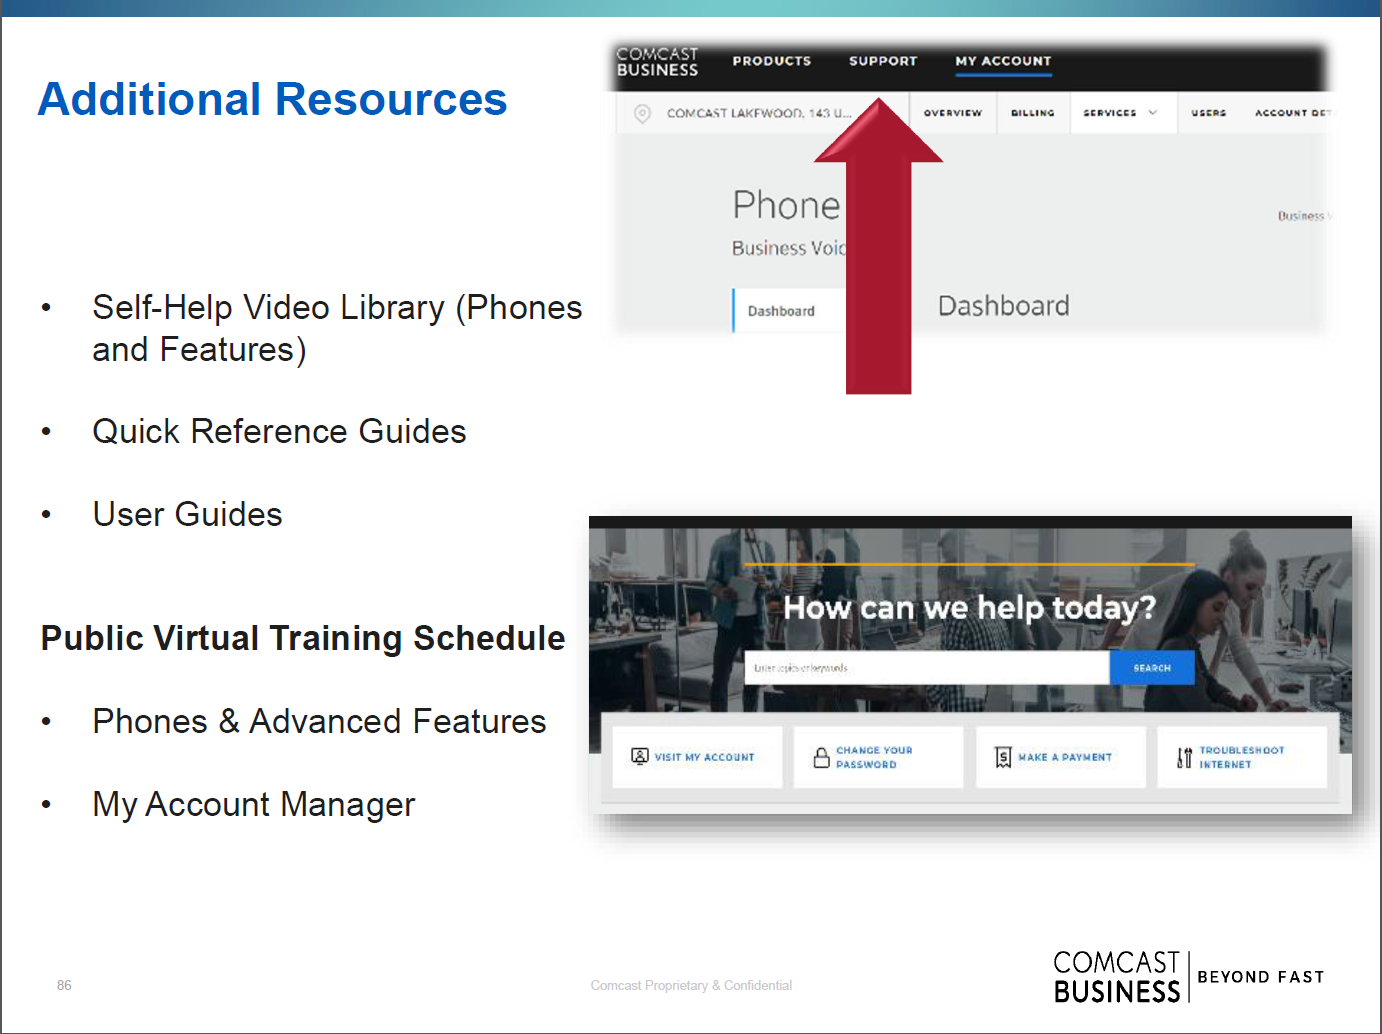Click the Additional Resources slide title
Screen dimensions: 1382x1034
tap(273, 99)
